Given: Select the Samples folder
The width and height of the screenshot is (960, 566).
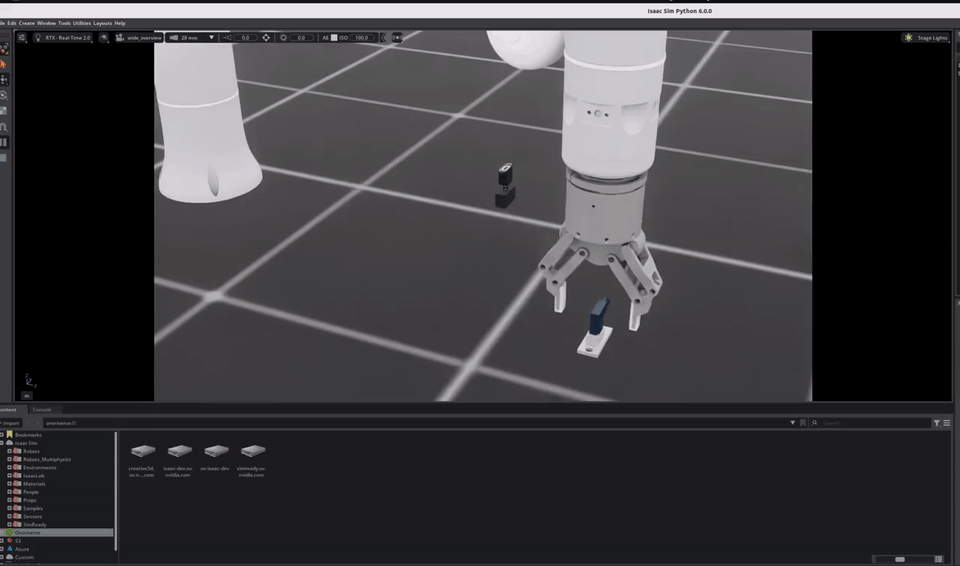Looking at the screenshot, I should click(x=33, y=508).
